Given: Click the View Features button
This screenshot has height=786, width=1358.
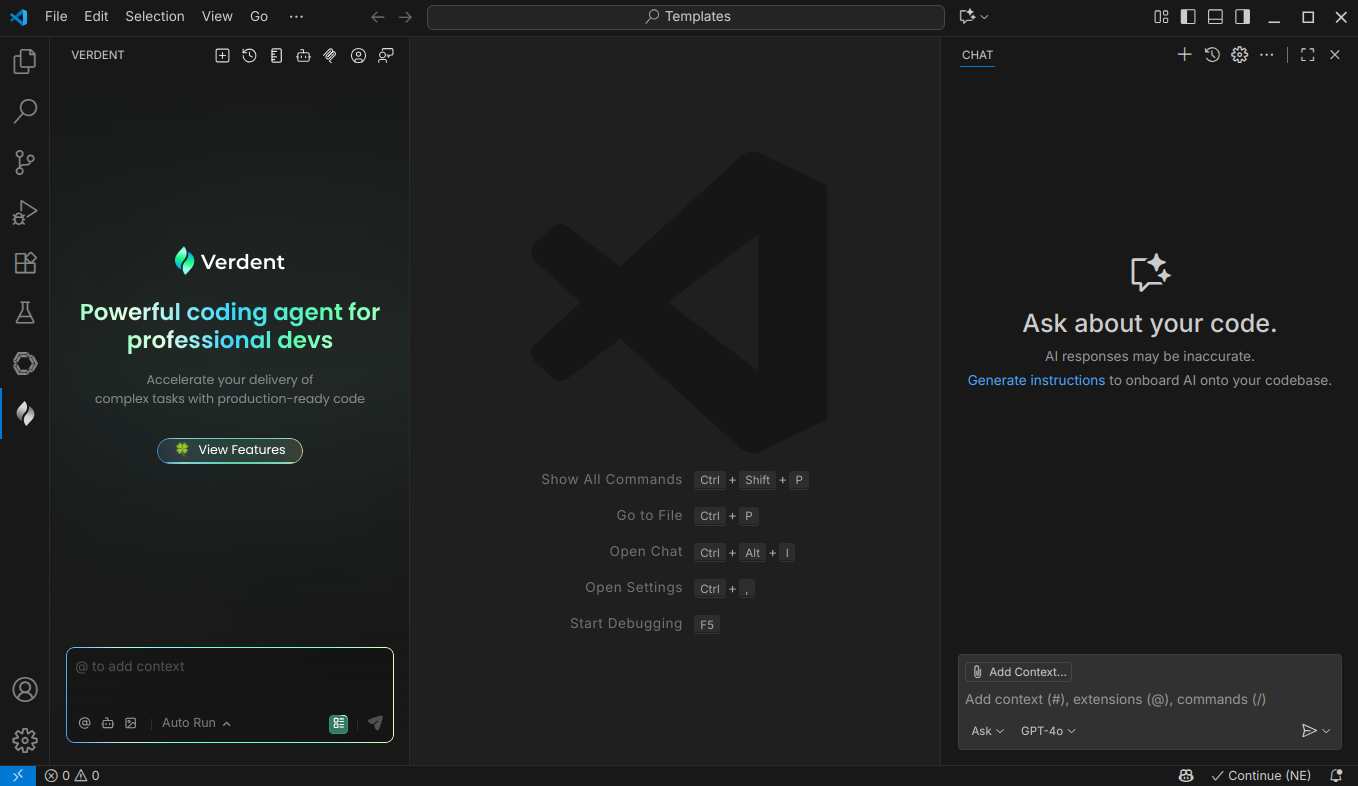Looking at the screenshot, I should [230, 450].
